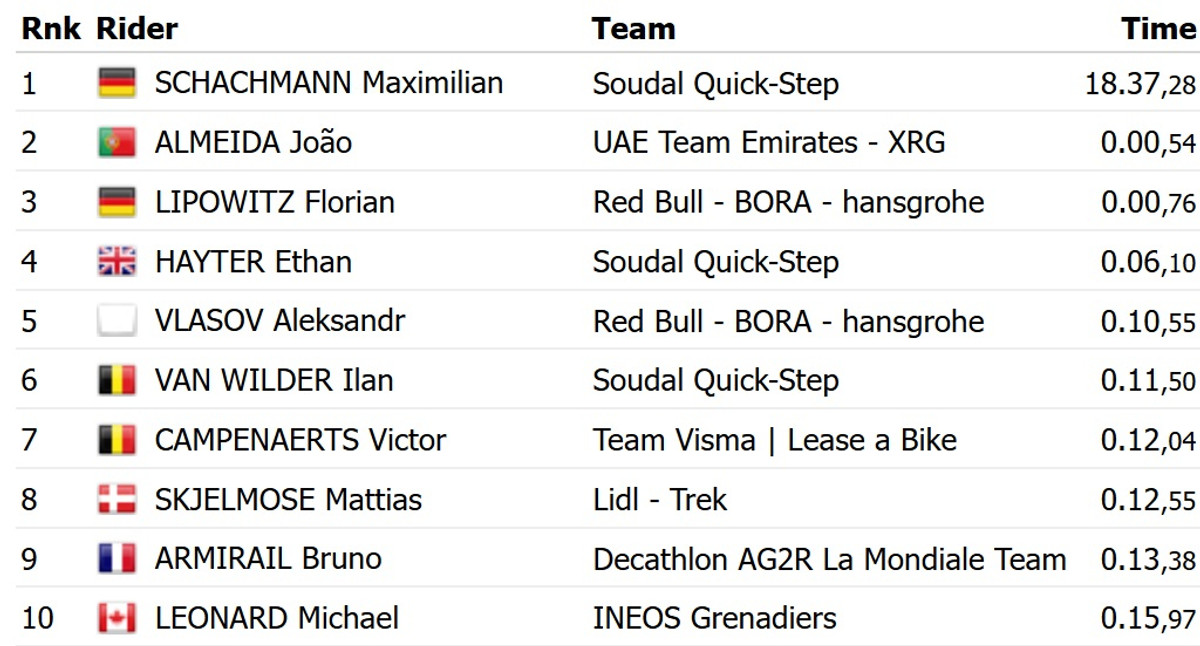Click German flag beside Schachmann
This screenshot has width=1200, height=646.
point(117,83)
